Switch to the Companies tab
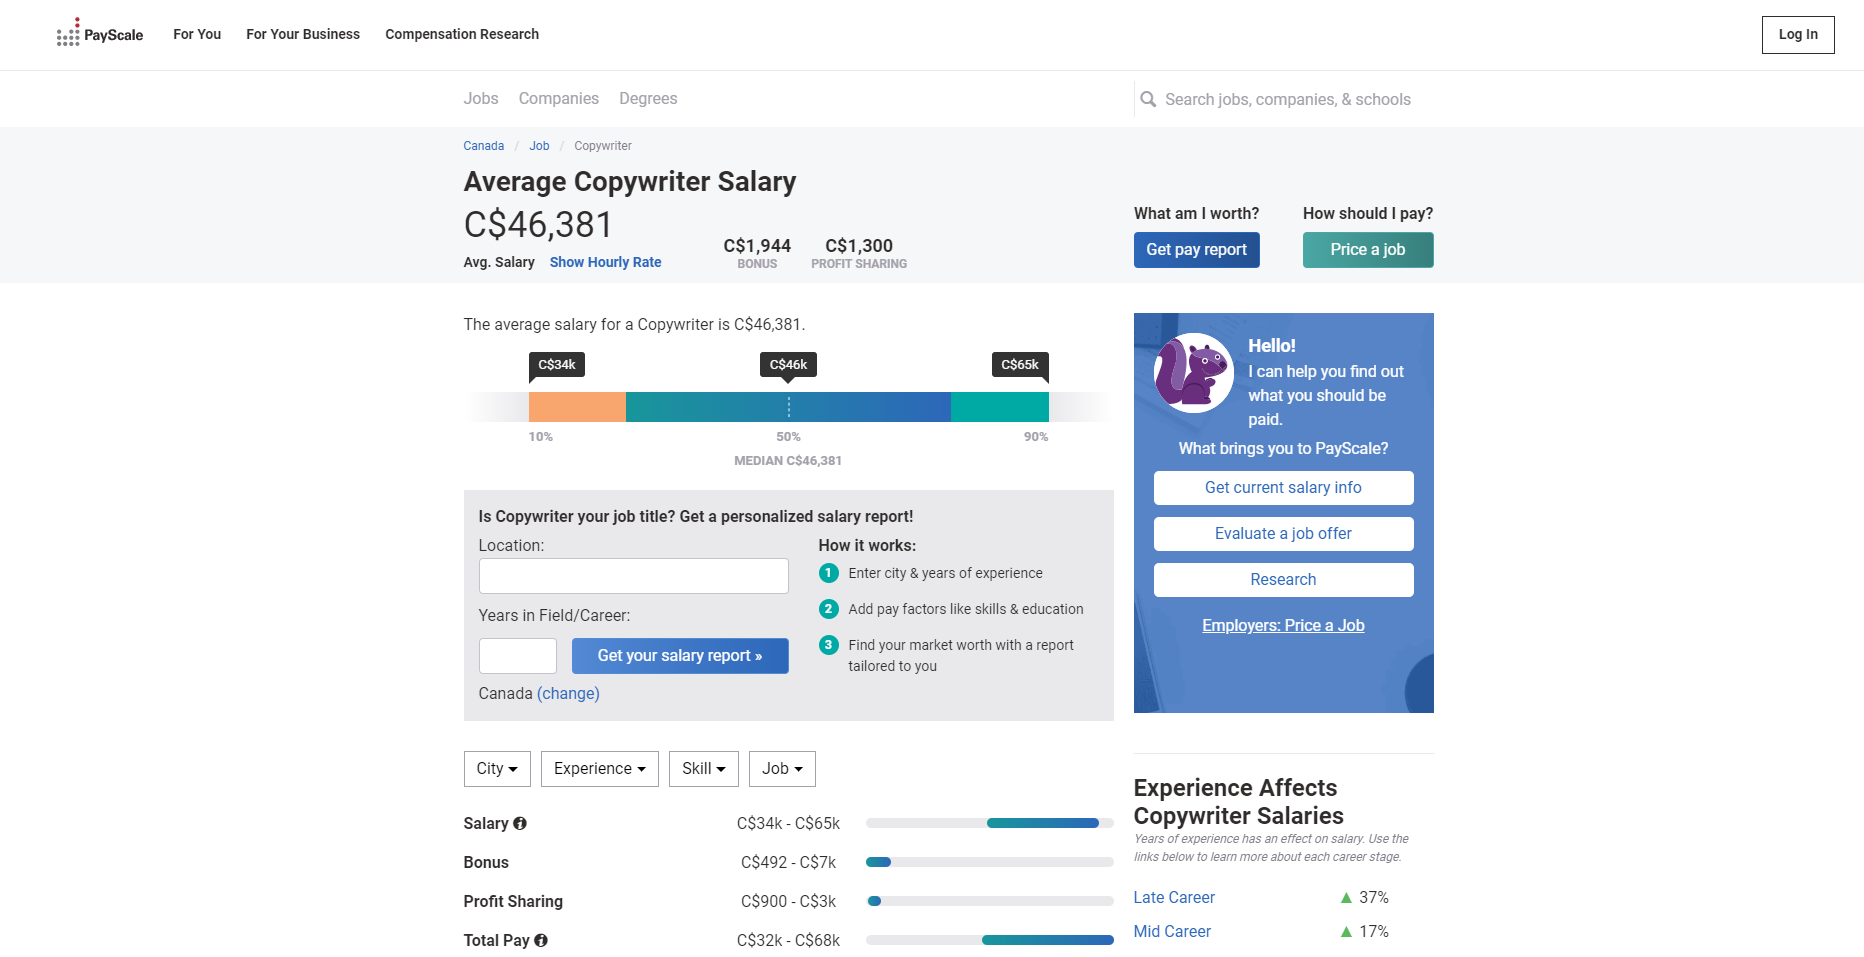The width and height of the screenshot is (1864, 957). pos(559,98)
